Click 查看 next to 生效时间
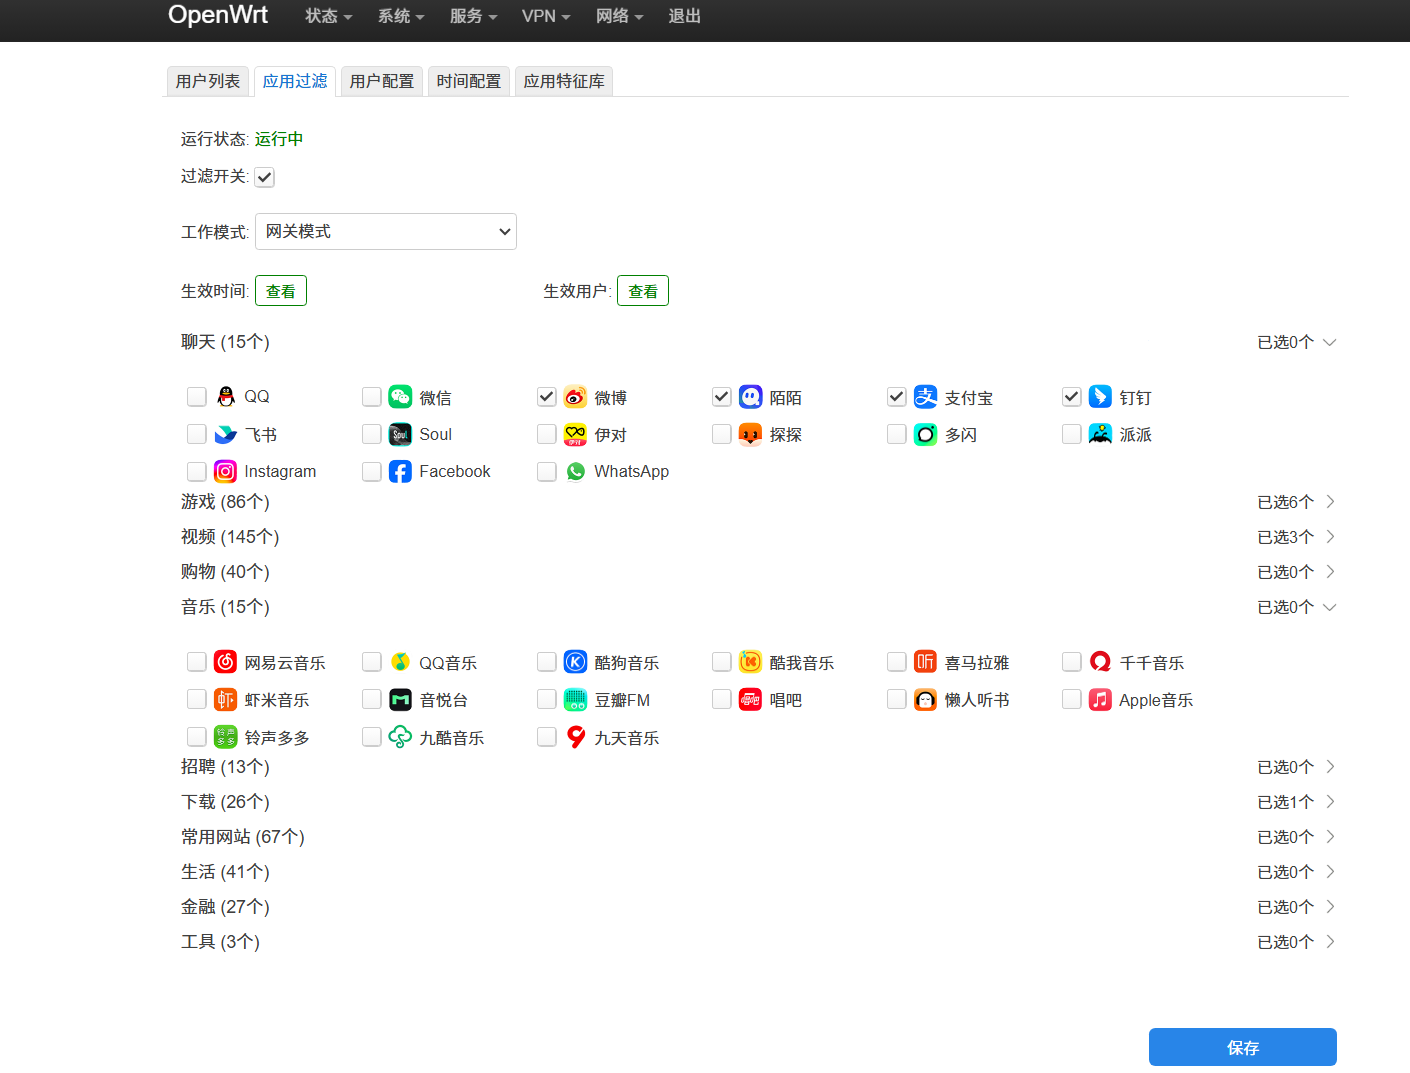 280,290
